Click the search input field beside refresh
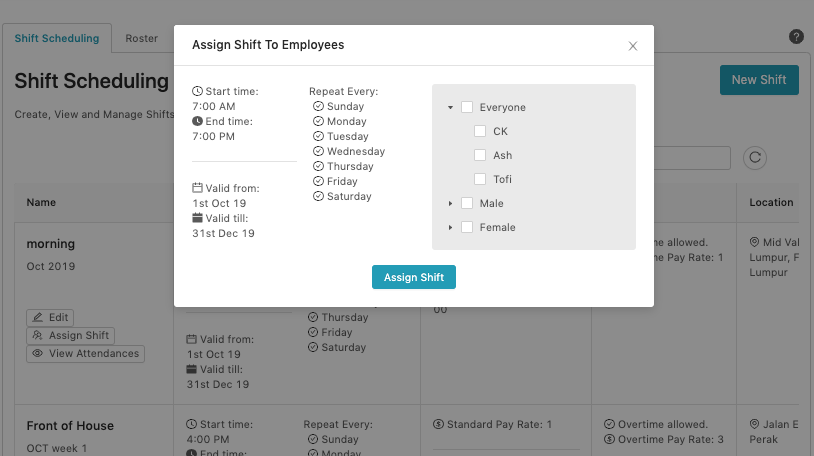Image resolution: width=814 pixels, height=456 pixels. [692, 158]
